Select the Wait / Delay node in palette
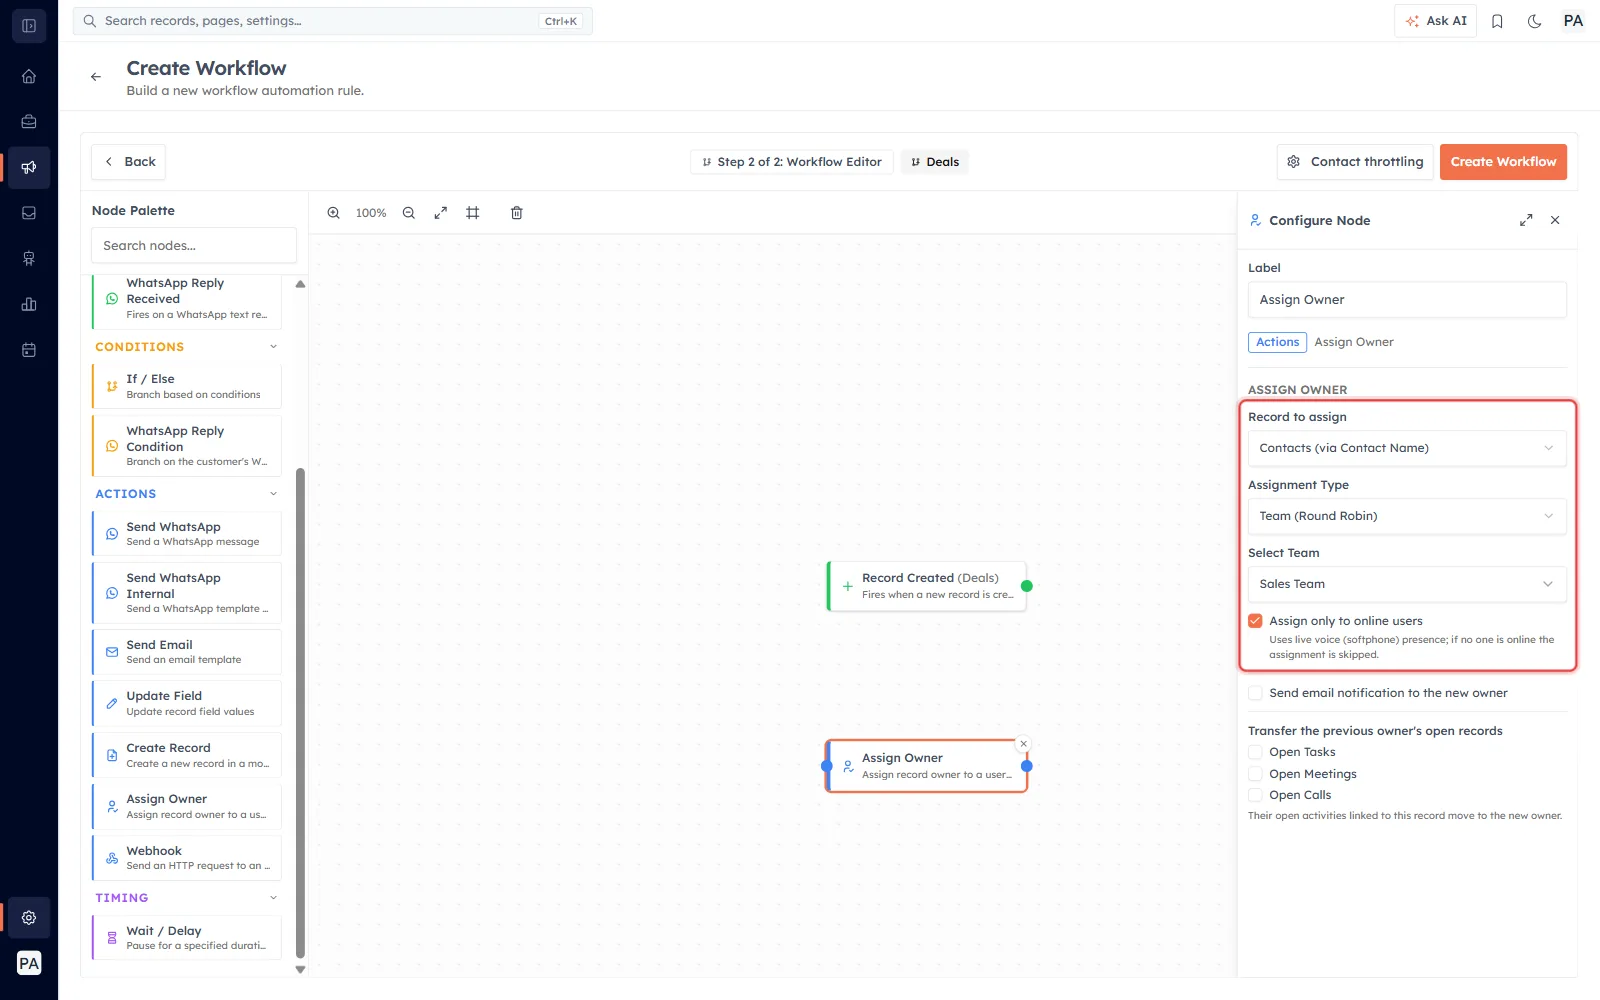Screen dimensions: 1600x1000 [187, 938]
